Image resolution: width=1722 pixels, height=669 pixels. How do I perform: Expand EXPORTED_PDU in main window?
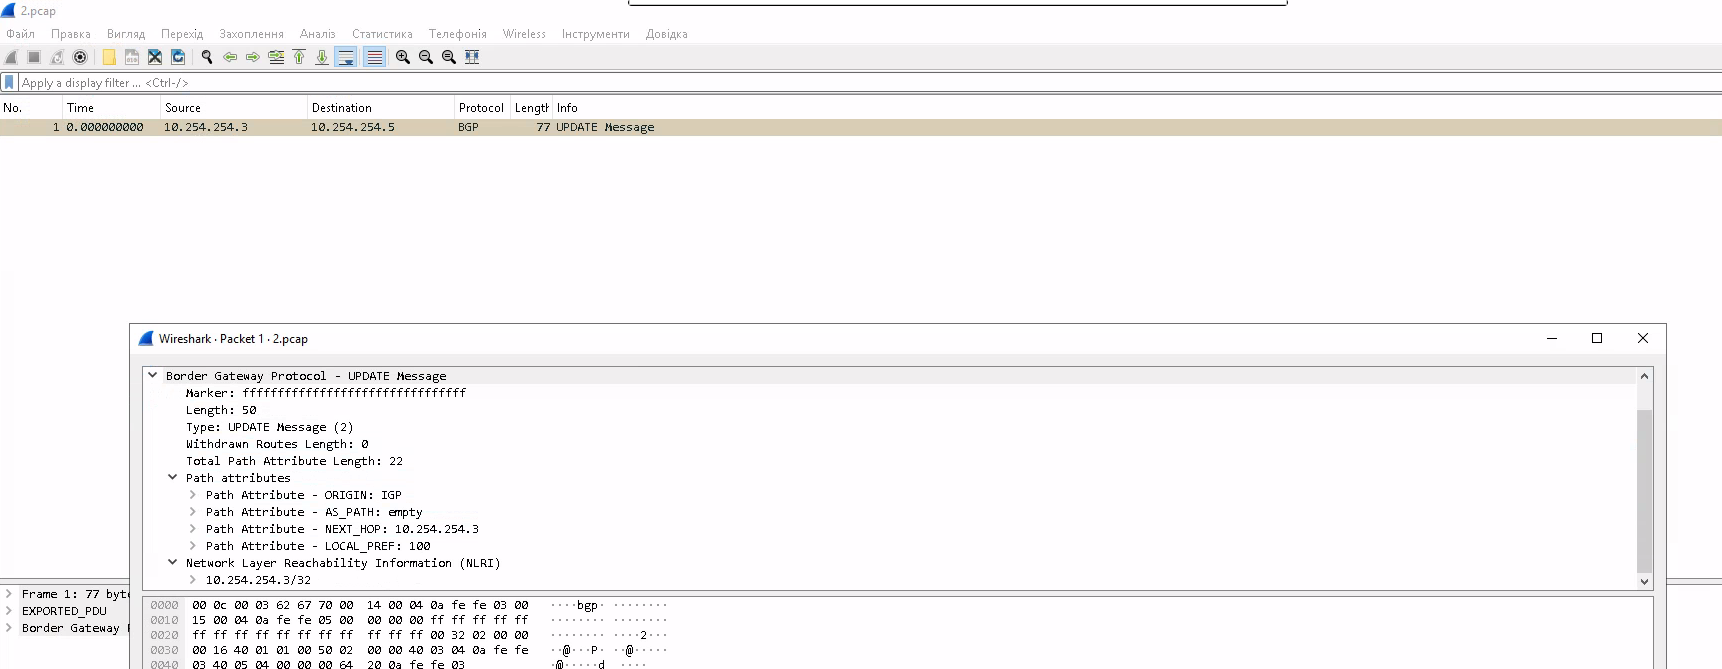click(x=9, y=611)
